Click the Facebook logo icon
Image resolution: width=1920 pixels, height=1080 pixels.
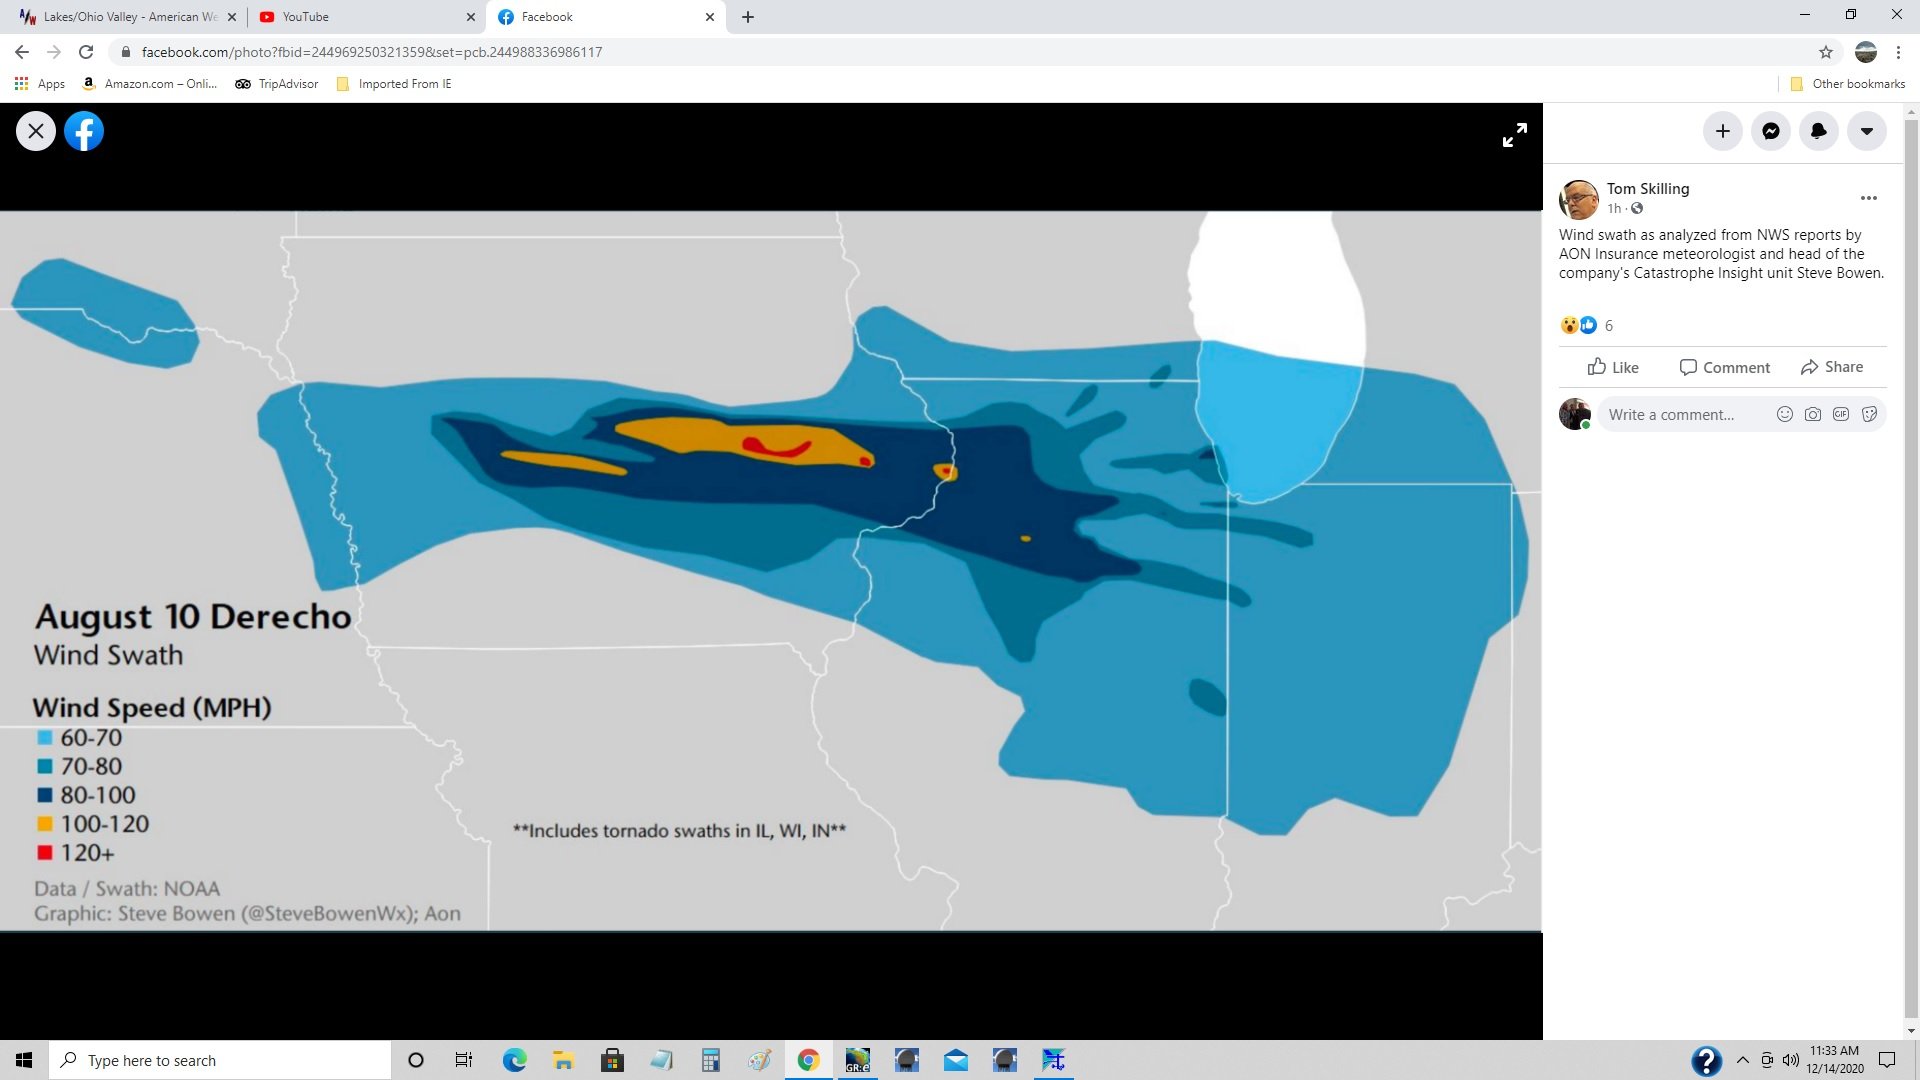(x=84, y=131)
